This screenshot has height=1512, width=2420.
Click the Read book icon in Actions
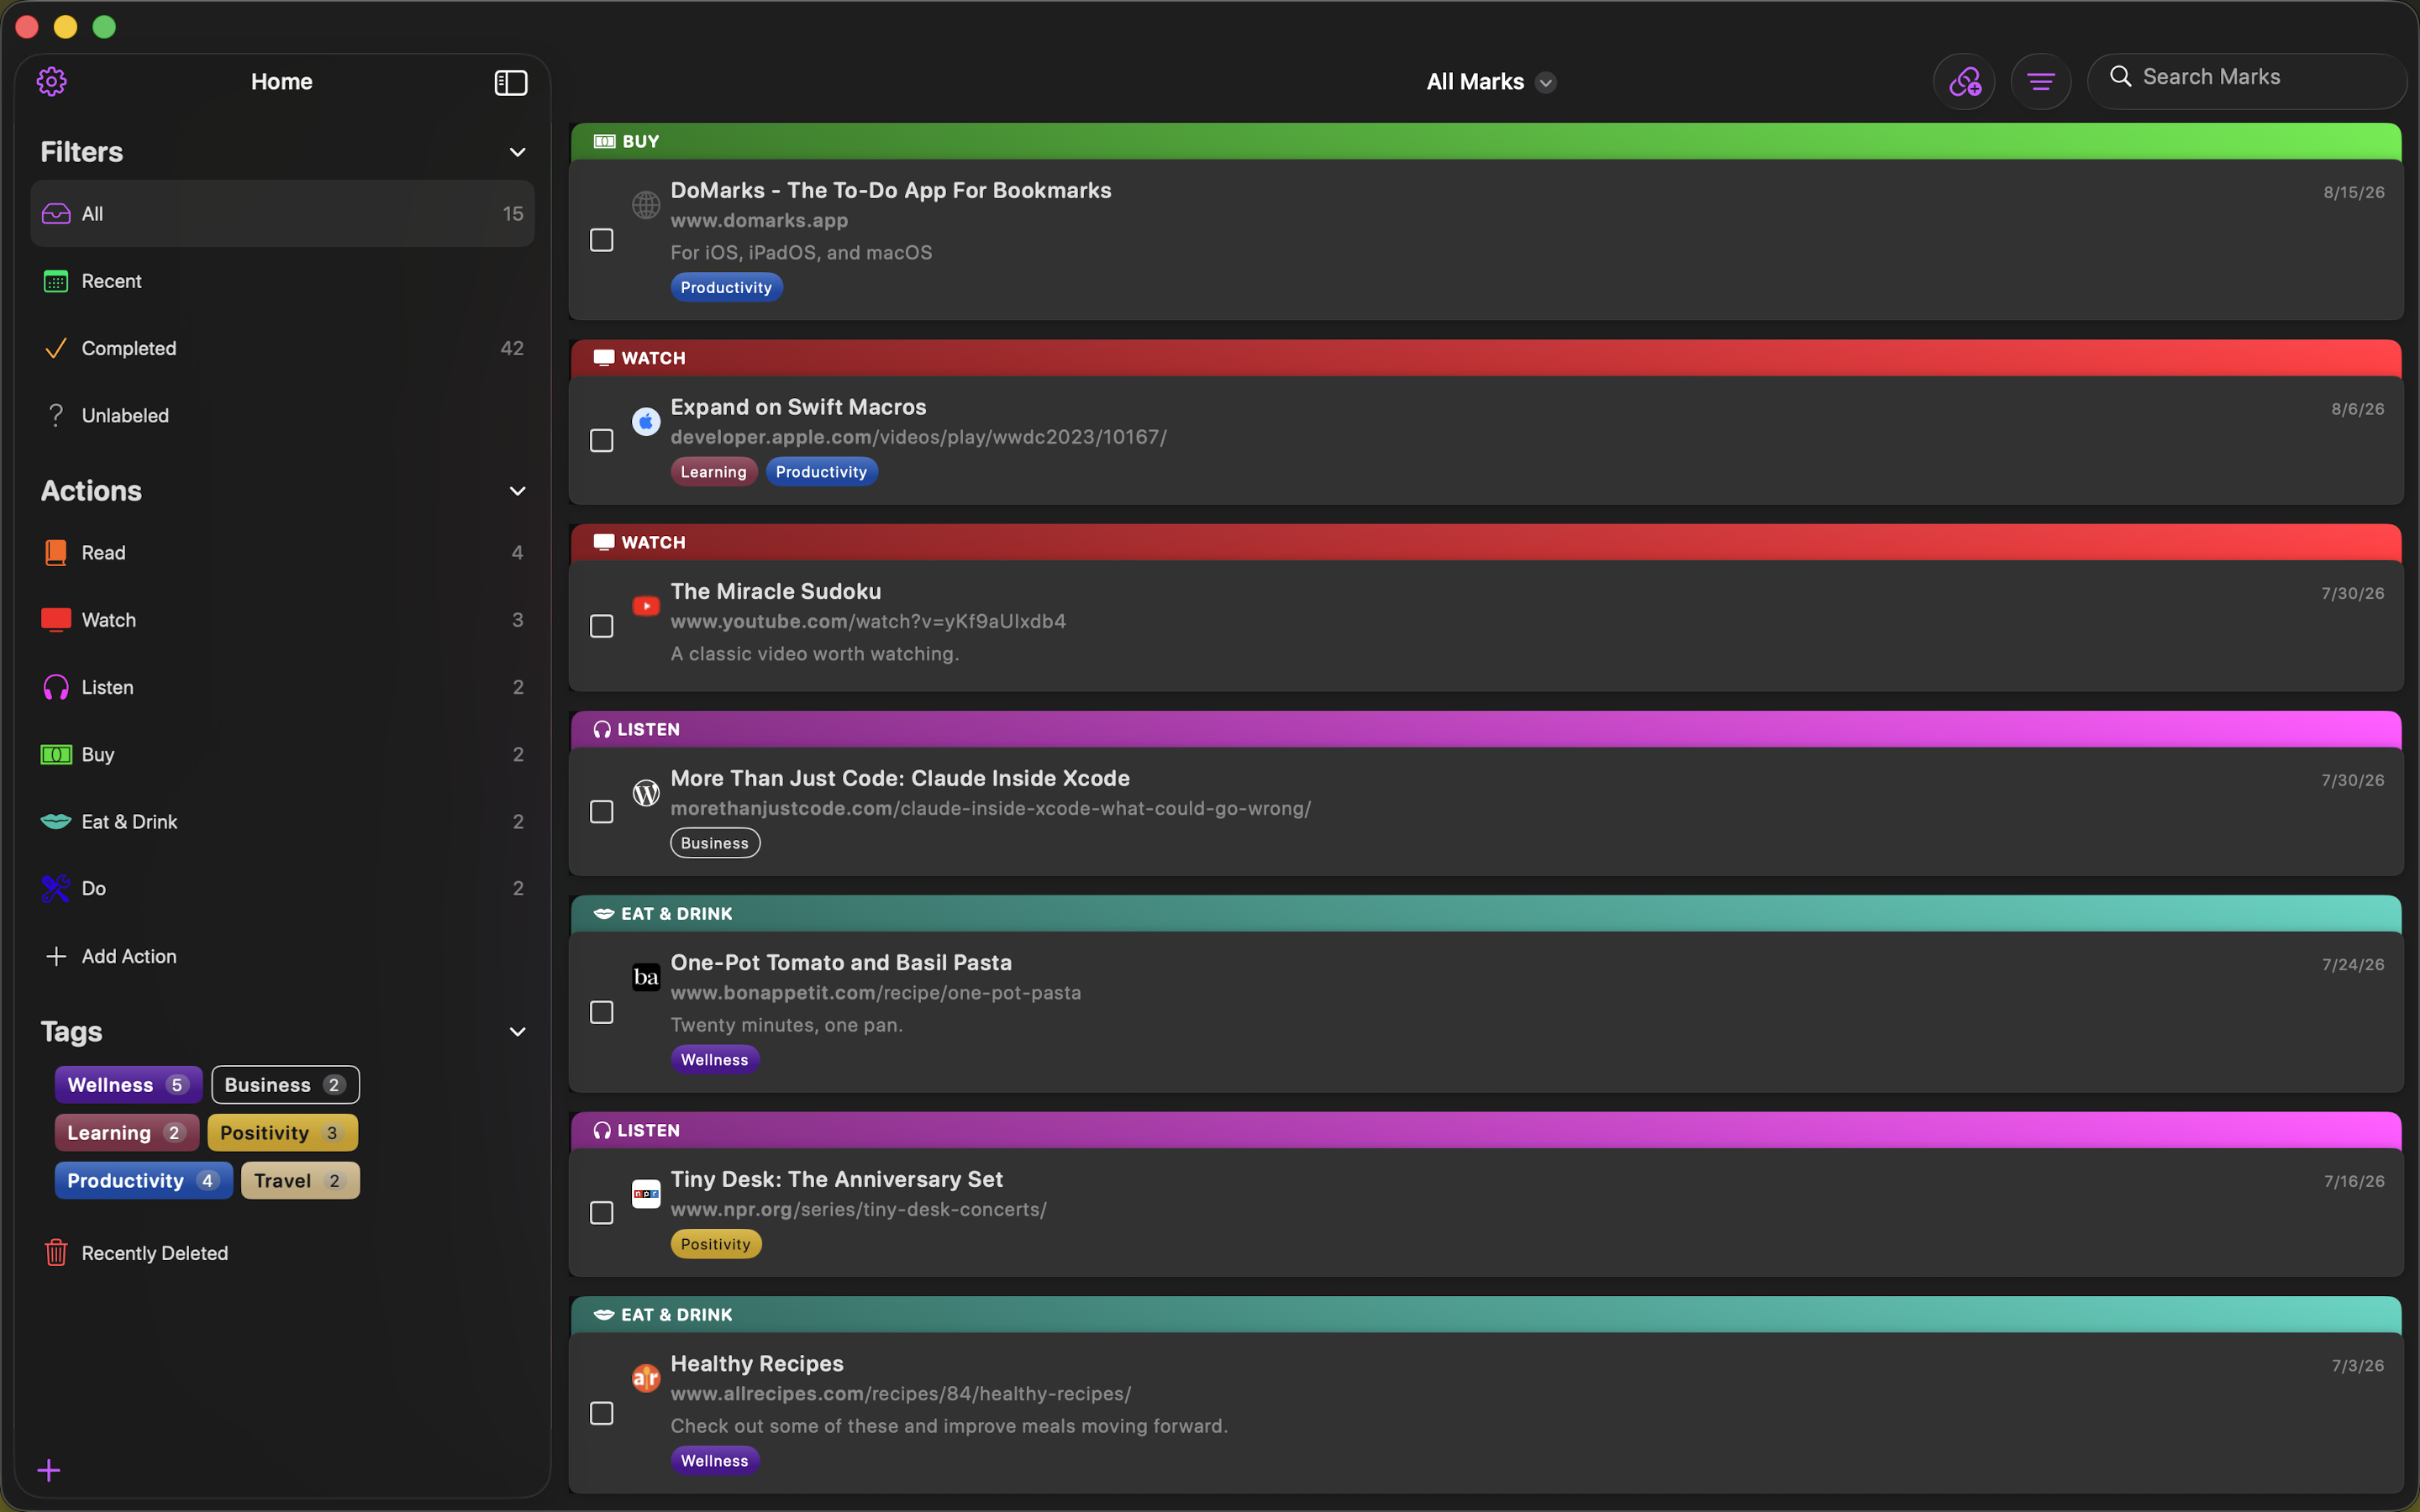56,552
